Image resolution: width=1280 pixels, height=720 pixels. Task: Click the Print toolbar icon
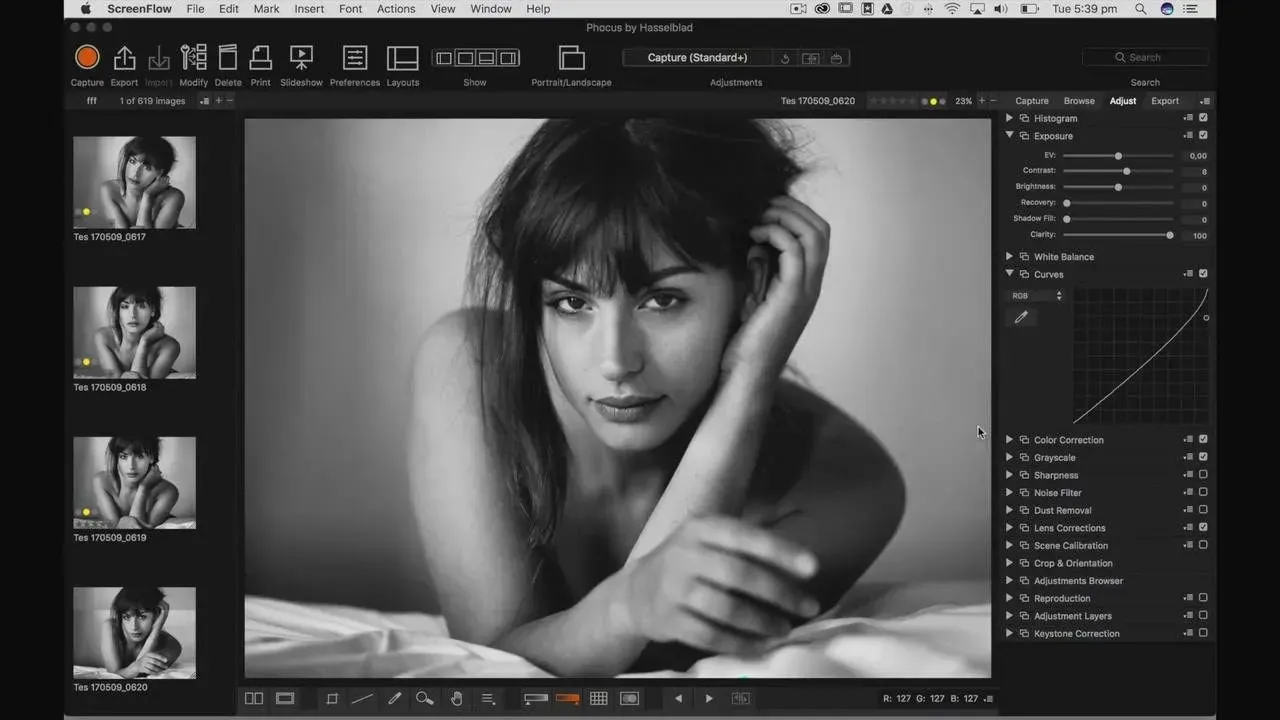(261, 57)
